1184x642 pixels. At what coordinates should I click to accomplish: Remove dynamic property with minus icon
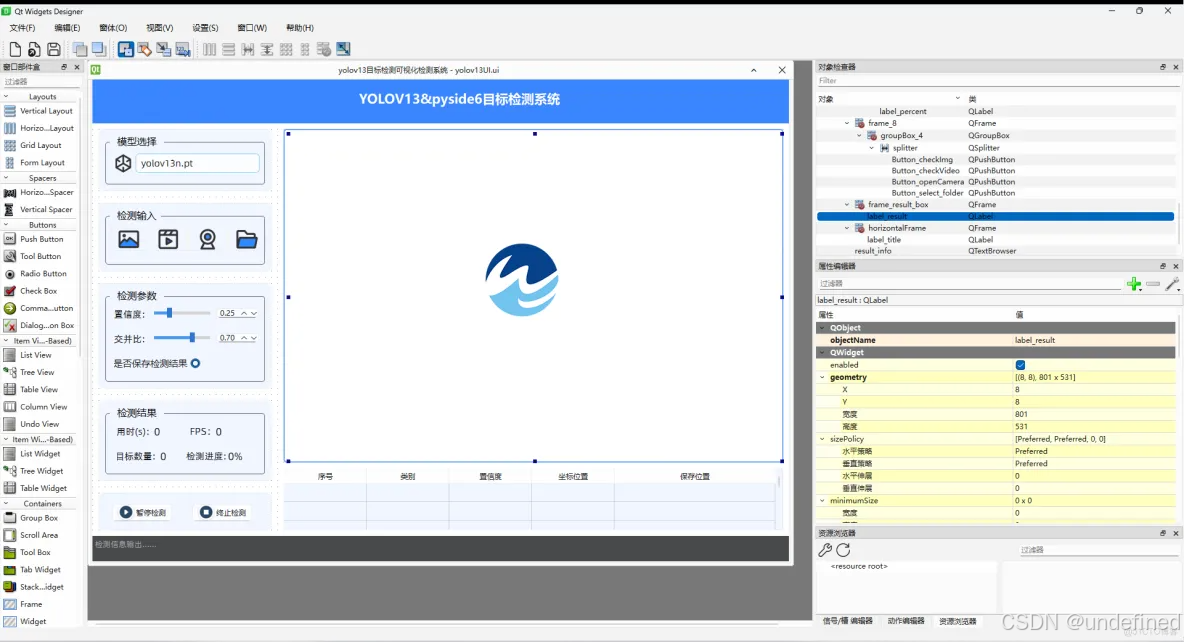click(1152, 283)
